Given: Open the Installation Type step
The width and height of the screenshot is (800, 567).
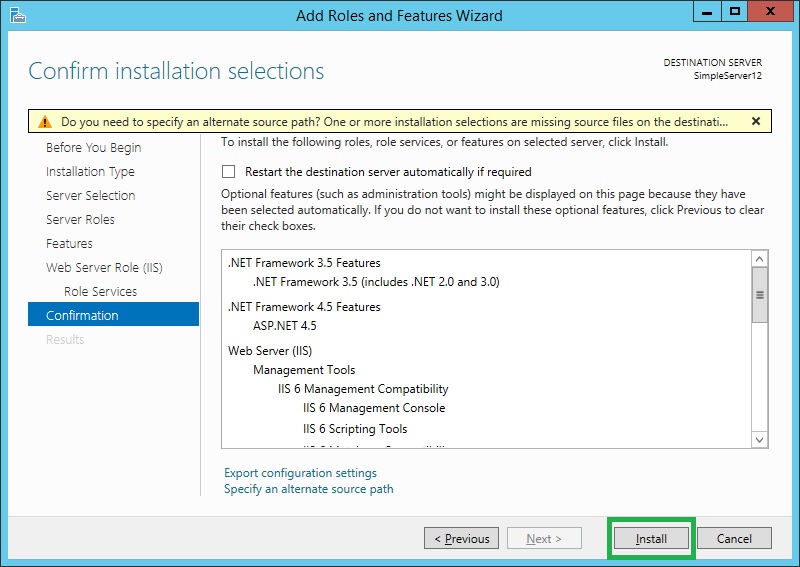Looking at the screenshot, I should click(x=90, y=172).
